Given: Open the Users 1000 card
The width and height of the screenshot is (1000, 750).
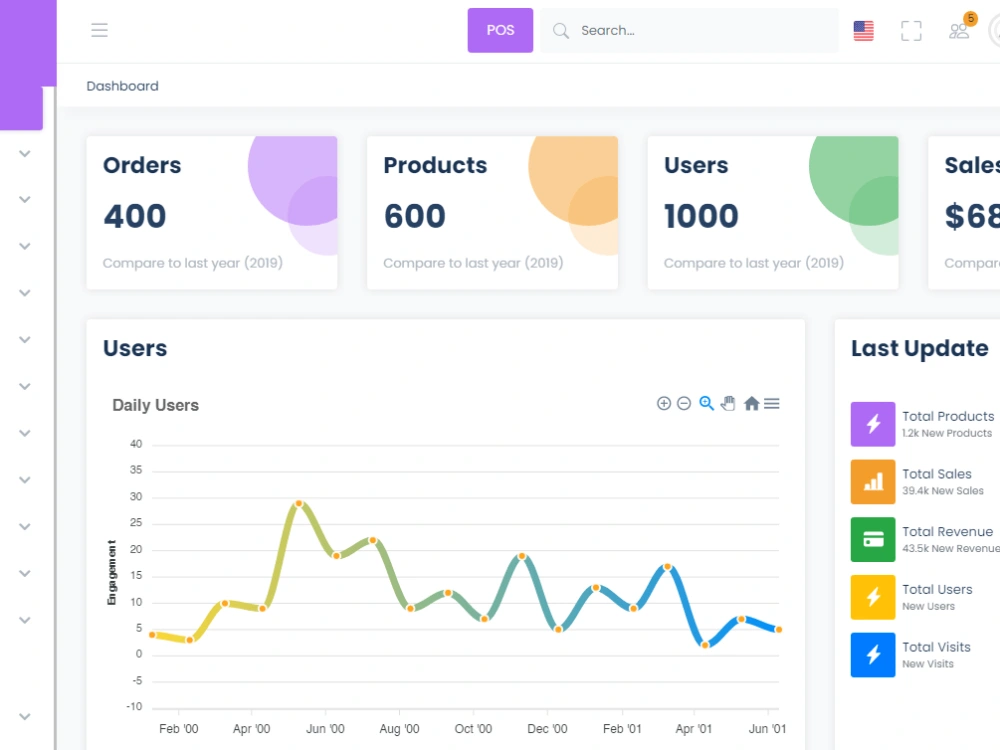Looking at the screenshot, I should (x=773, y=212).
